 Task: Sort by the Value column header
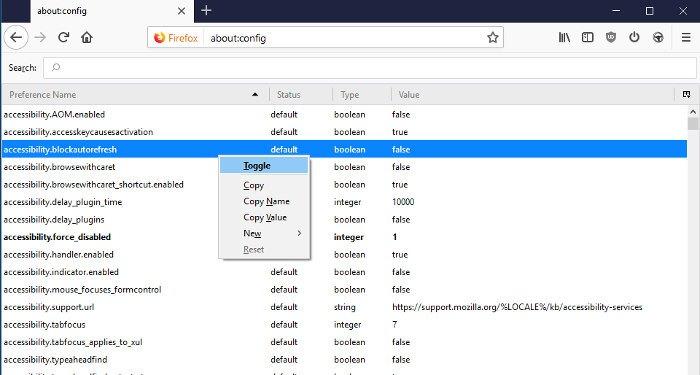[x=533, y=94]
